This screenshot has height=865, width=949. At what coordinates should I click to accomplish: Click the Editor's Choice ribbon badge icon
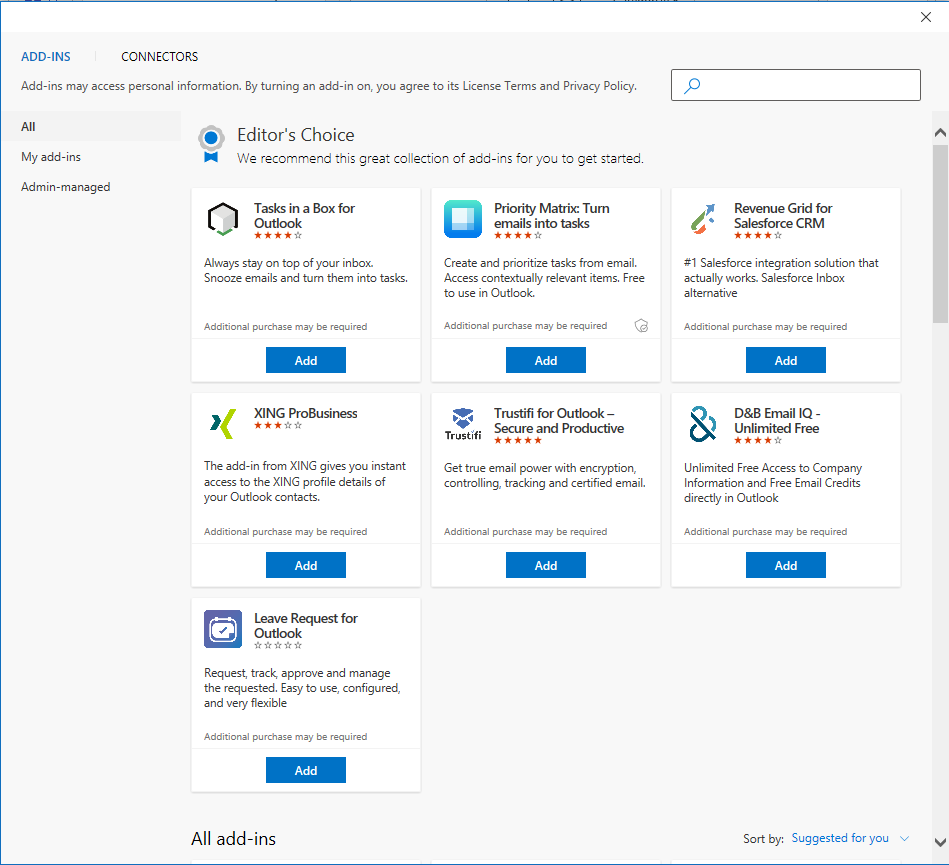pyautogui.click(x=211, y=144)
